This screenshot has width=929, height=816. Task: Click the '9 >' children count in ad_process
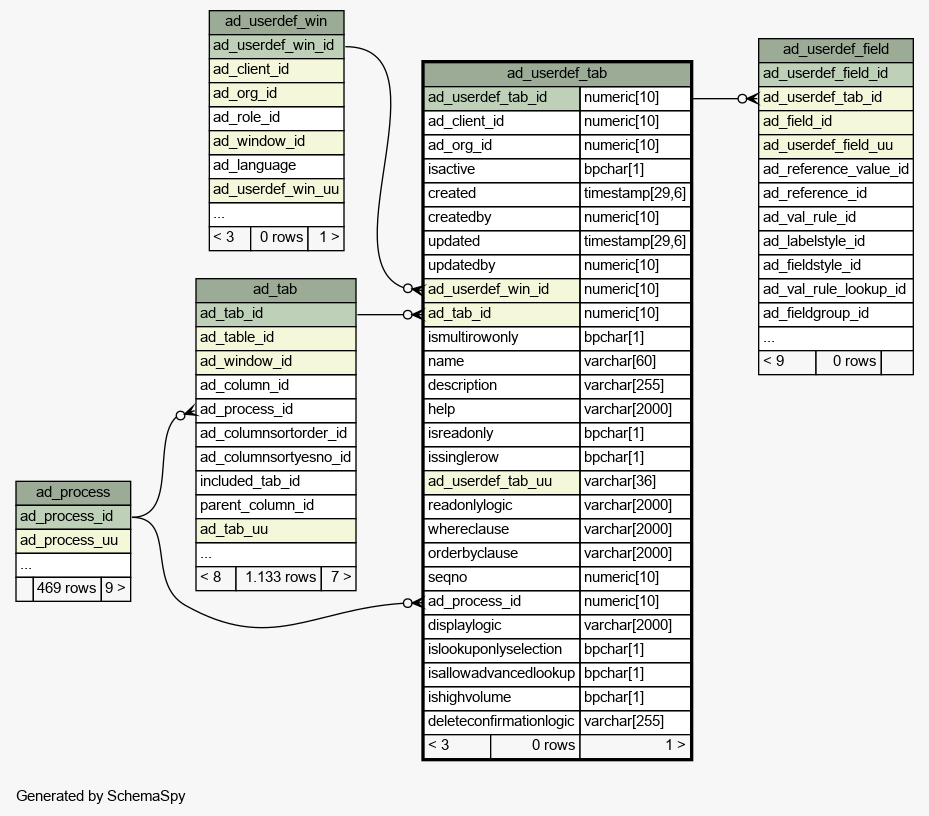coord(115,588)
